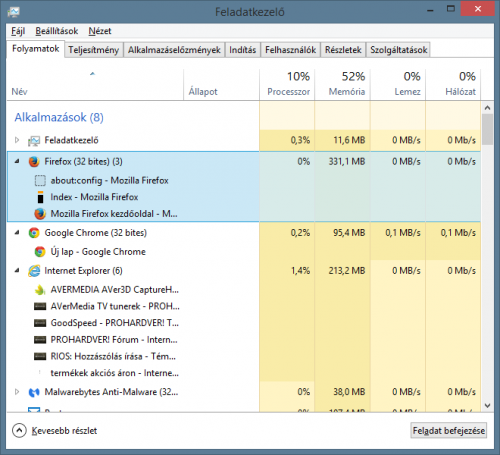
Task: Expand the Feladatkezelő process group
Action: pos(17,140)
